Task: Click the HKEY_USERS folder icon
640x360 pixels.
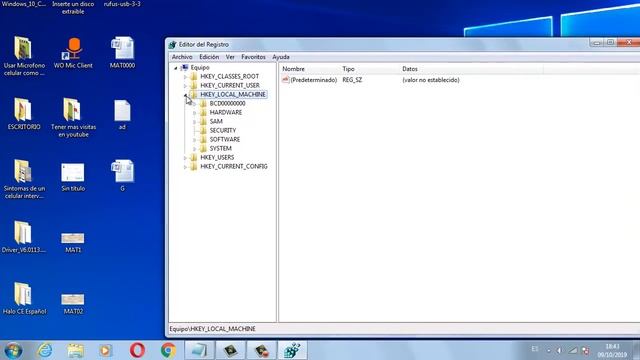Action: coord(194,157)
